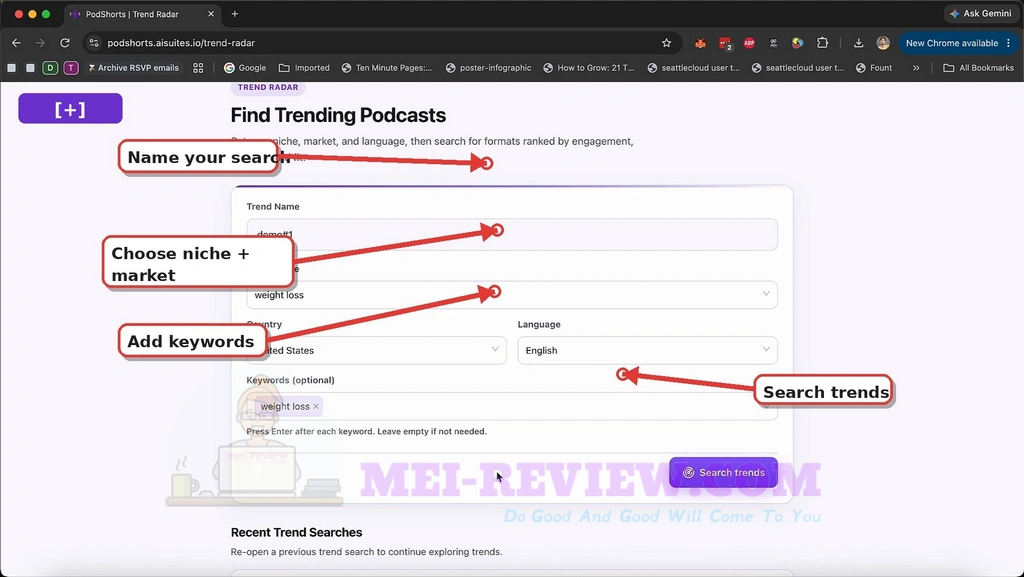Click the purple [+] sidebar button
Image resolution: width=1024 pixels, height=577 pixels.
tap(71, 108)
